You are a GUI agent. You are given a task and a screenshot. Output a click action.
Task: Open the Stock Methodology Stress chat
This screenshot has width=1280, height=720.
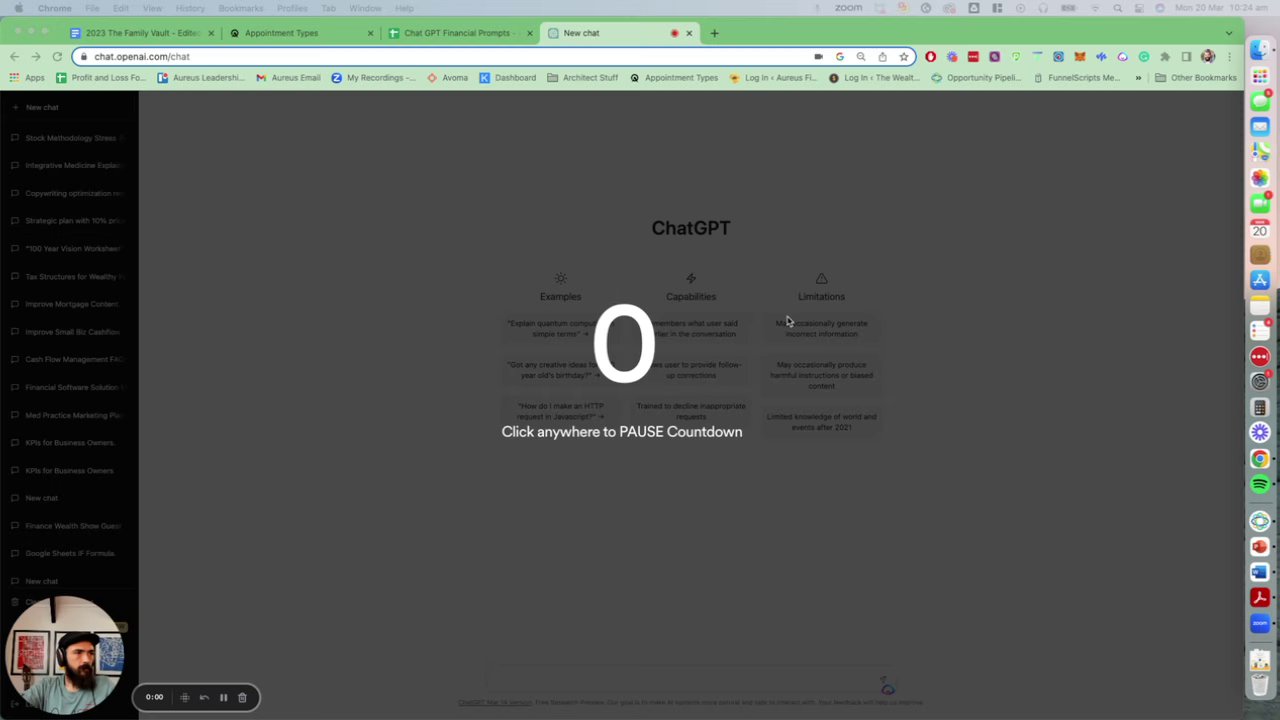coord(69,138)
